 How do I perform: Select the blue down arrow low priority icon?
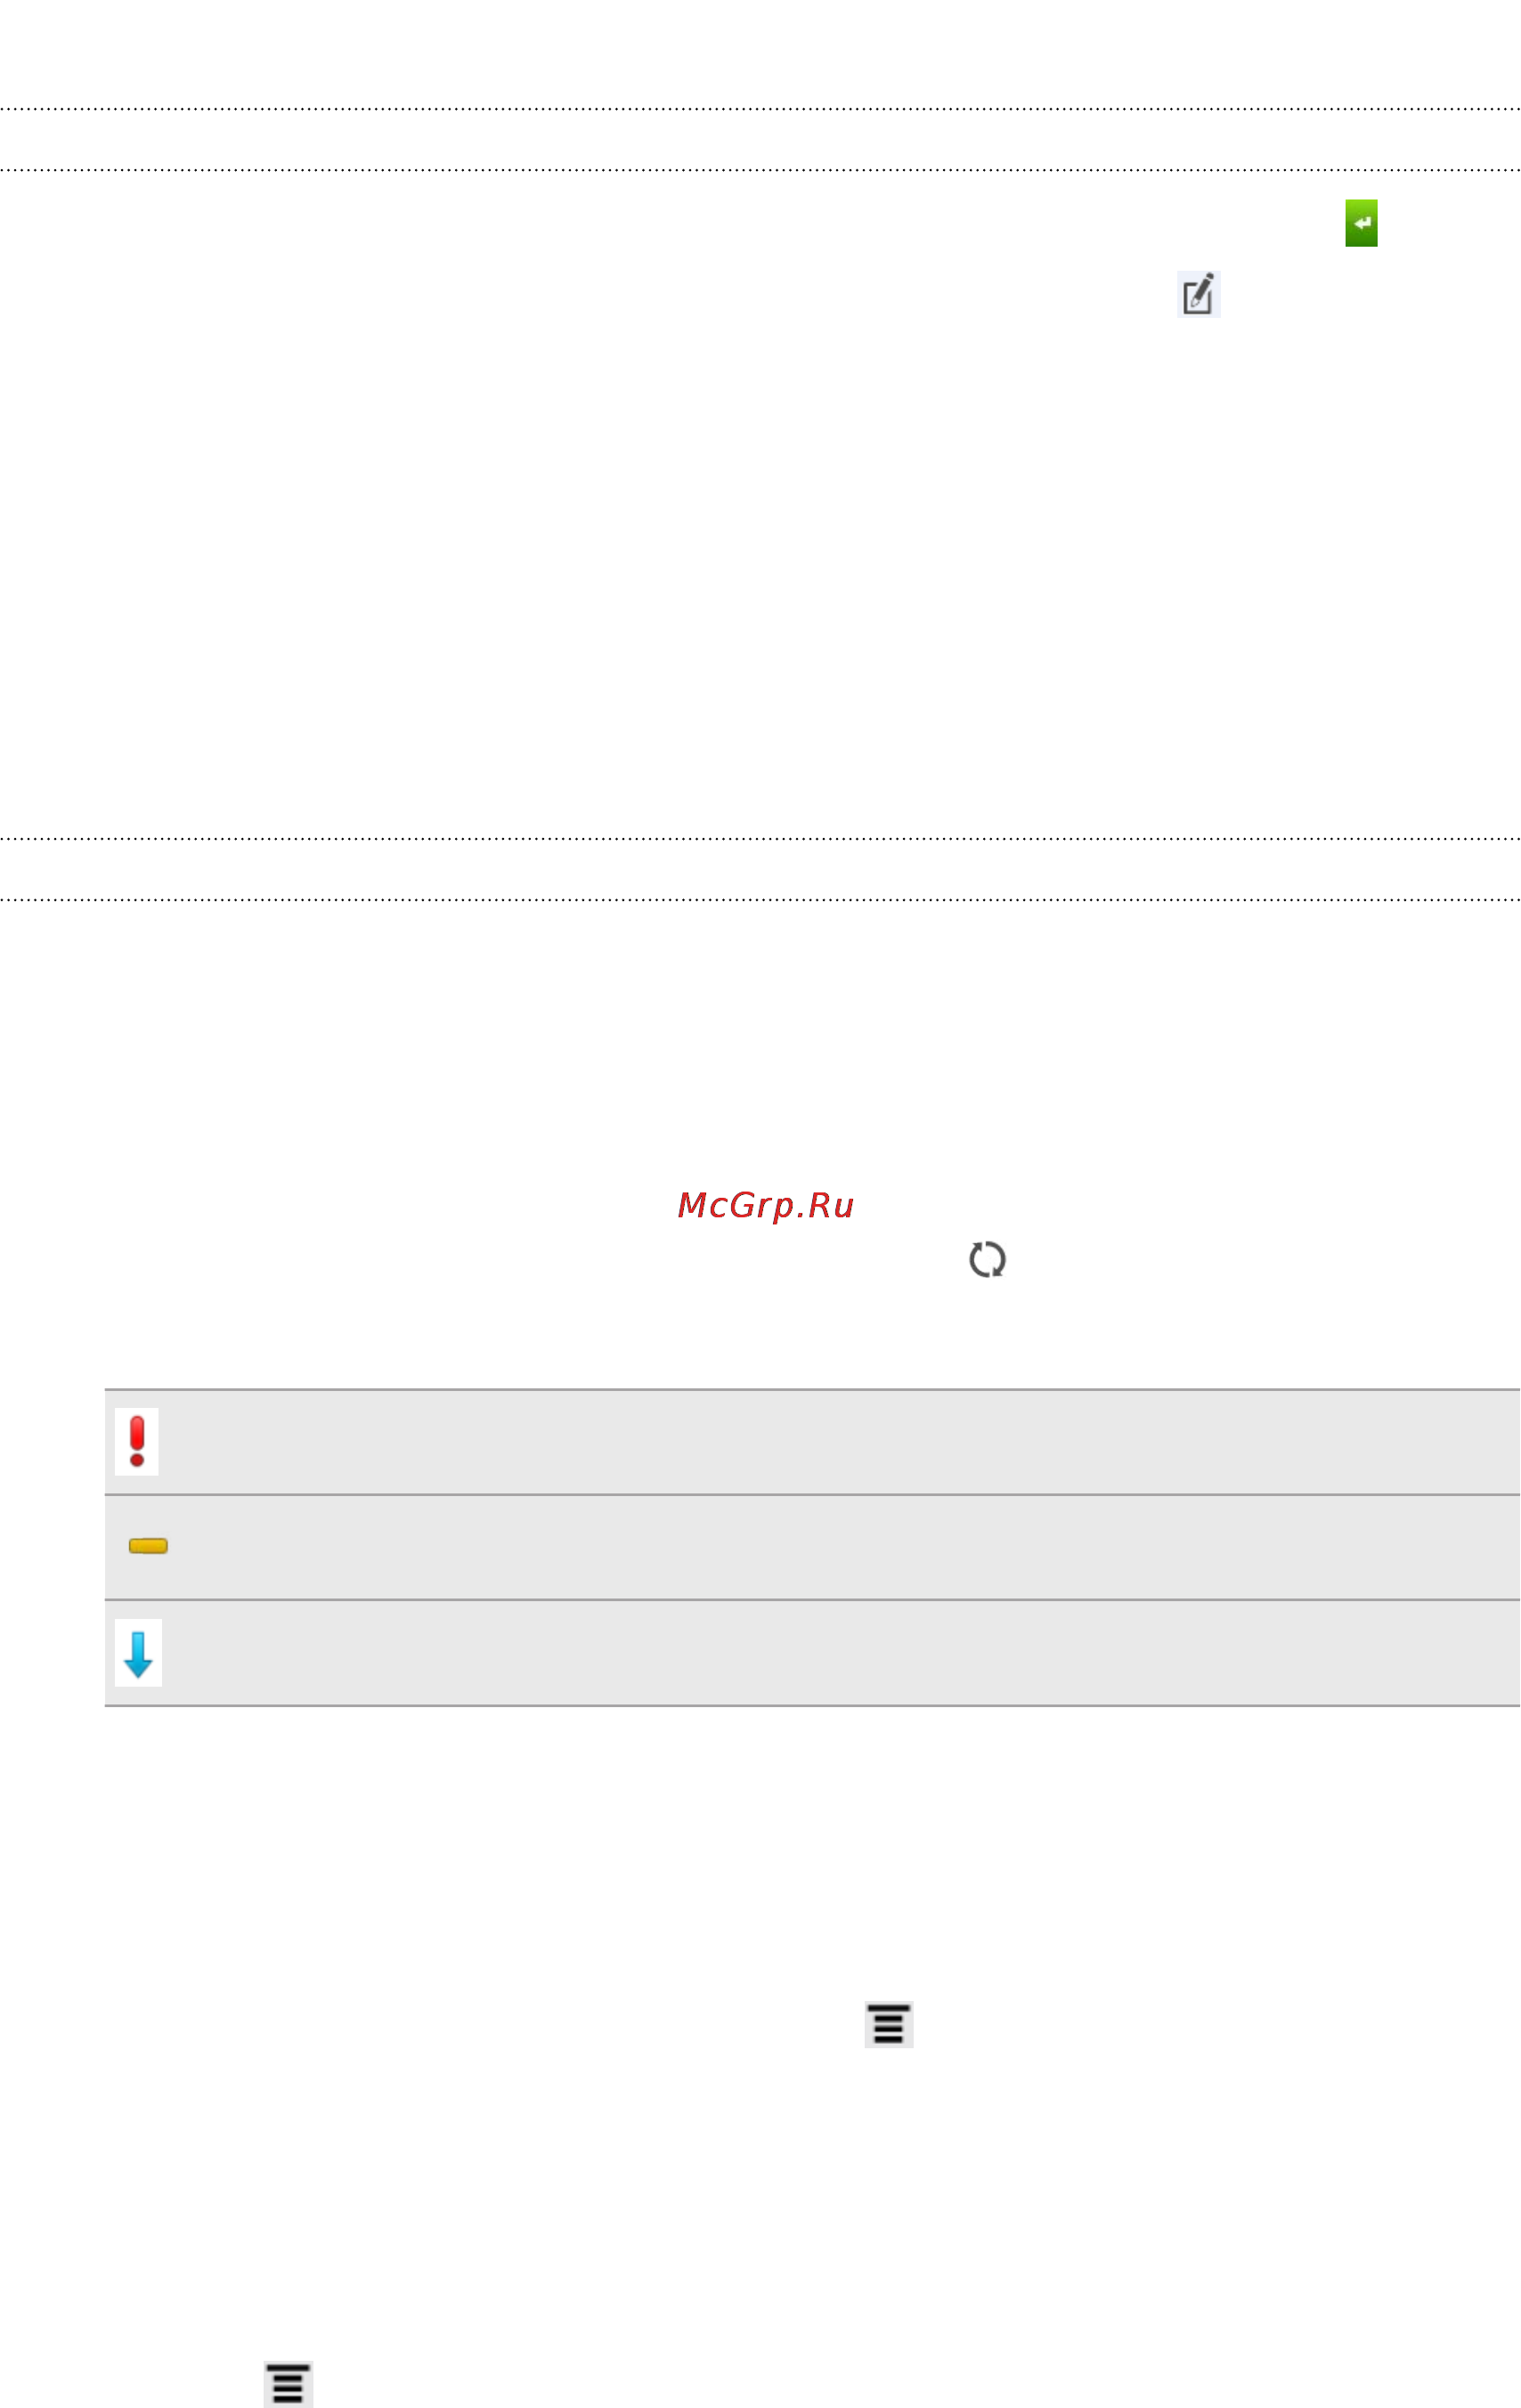pos(138,1653)
